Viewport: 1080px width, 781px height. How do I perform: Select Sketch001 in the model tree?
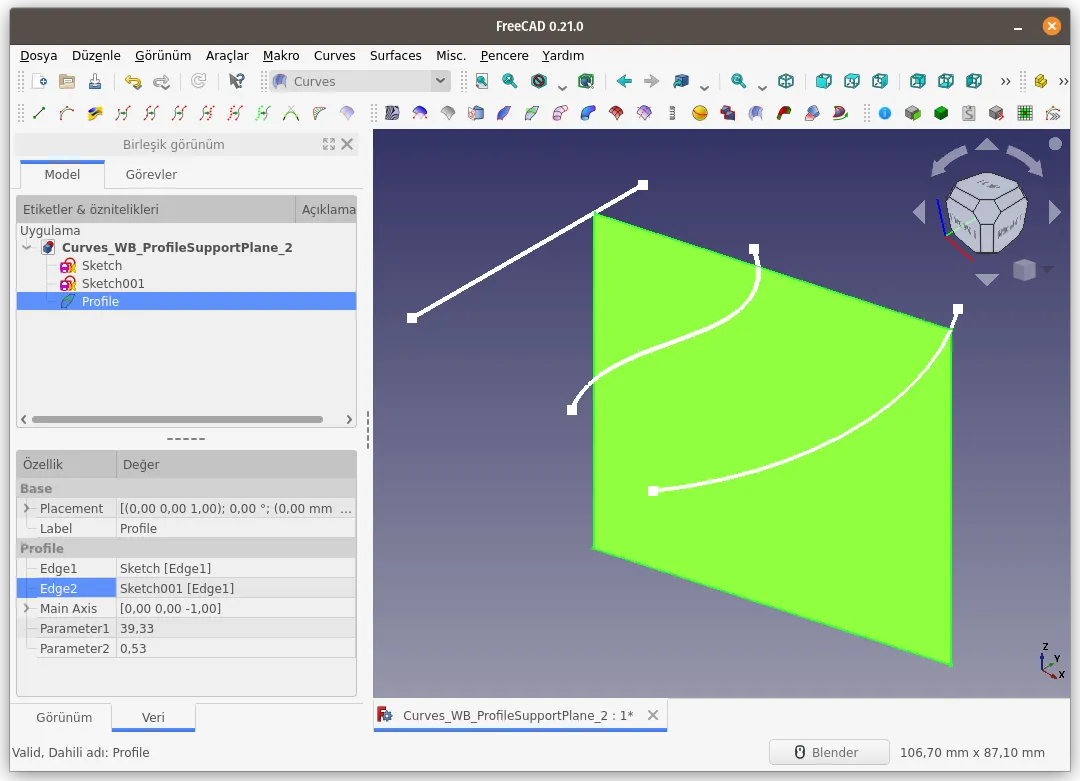113,284
